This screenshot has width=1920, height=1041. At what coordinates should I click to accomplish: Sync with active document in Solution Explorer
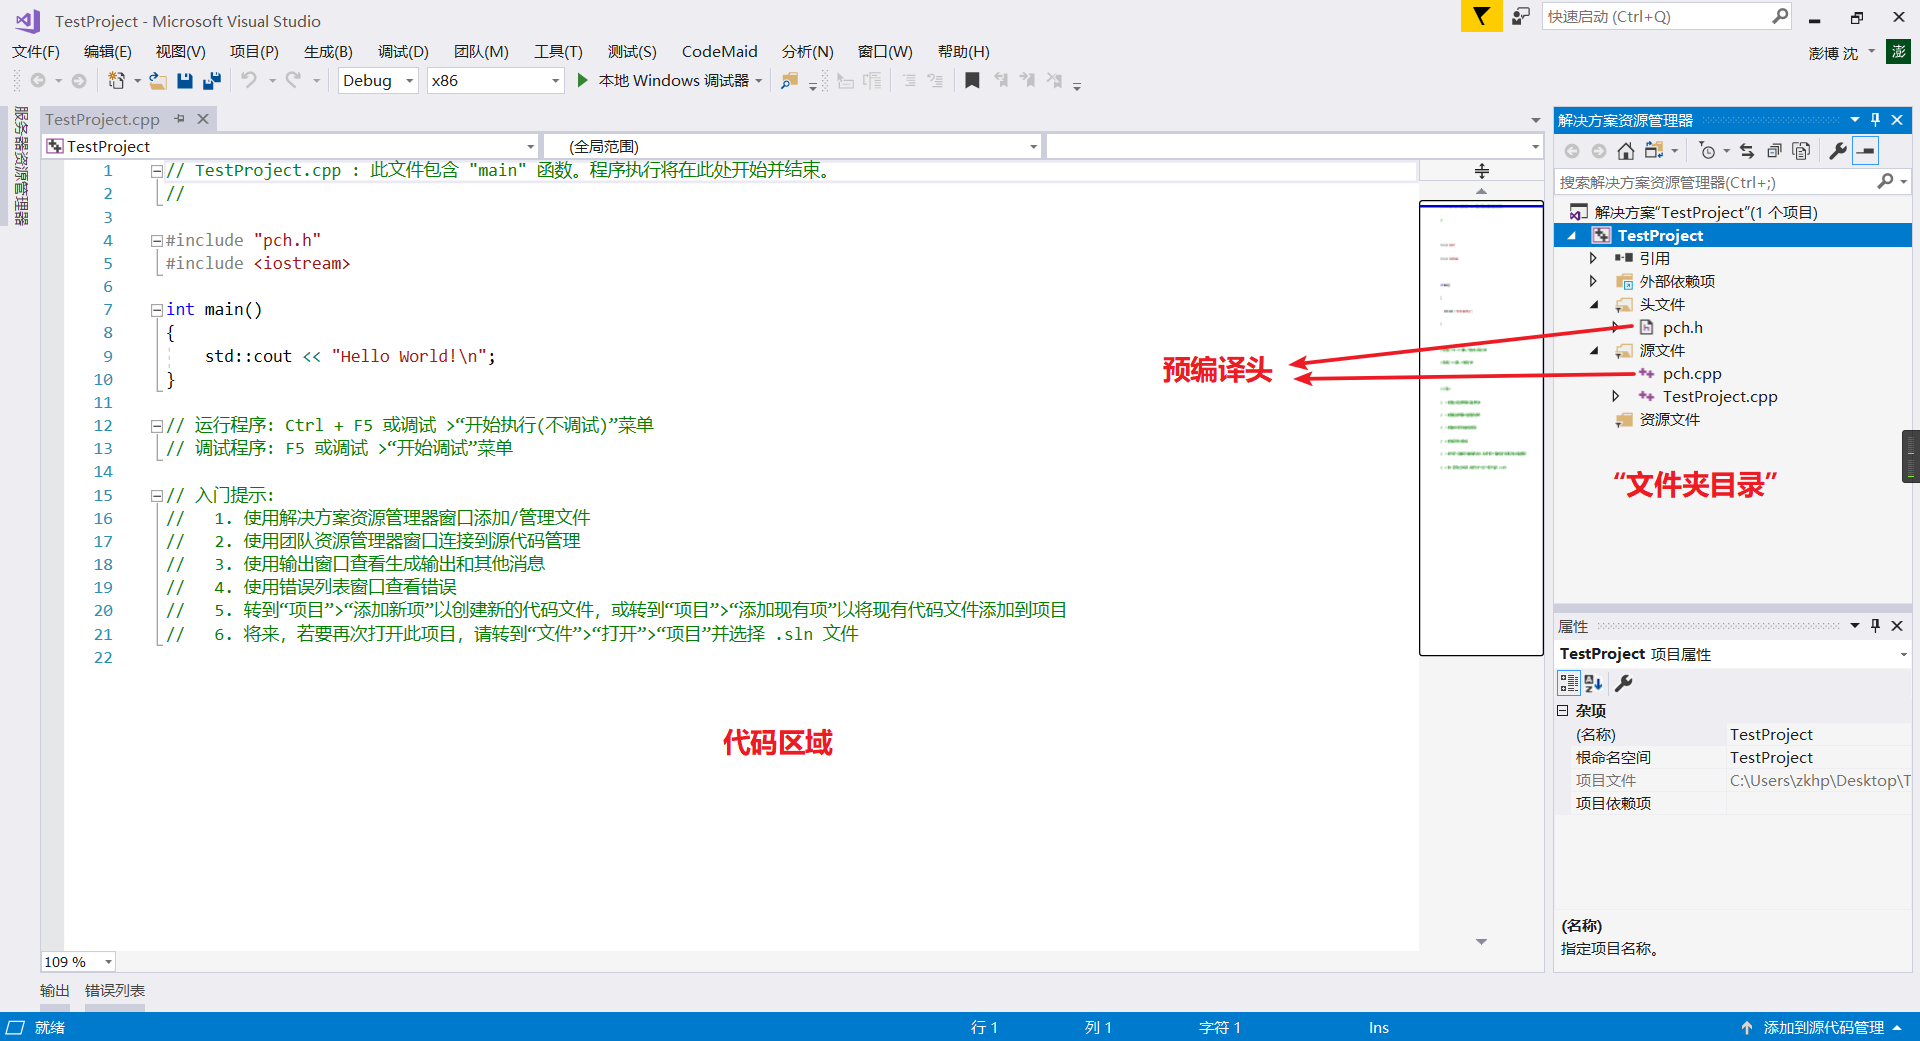pyautogui.click(x=1746, y=150)
